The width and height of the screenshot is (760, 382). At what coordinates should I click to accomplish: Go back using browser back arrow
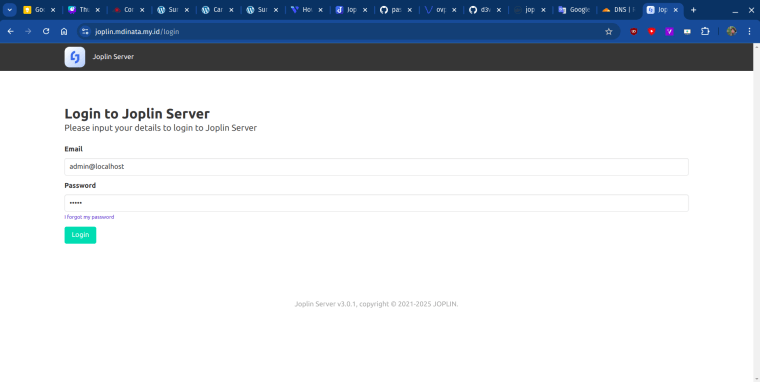(x=10, y=32)
